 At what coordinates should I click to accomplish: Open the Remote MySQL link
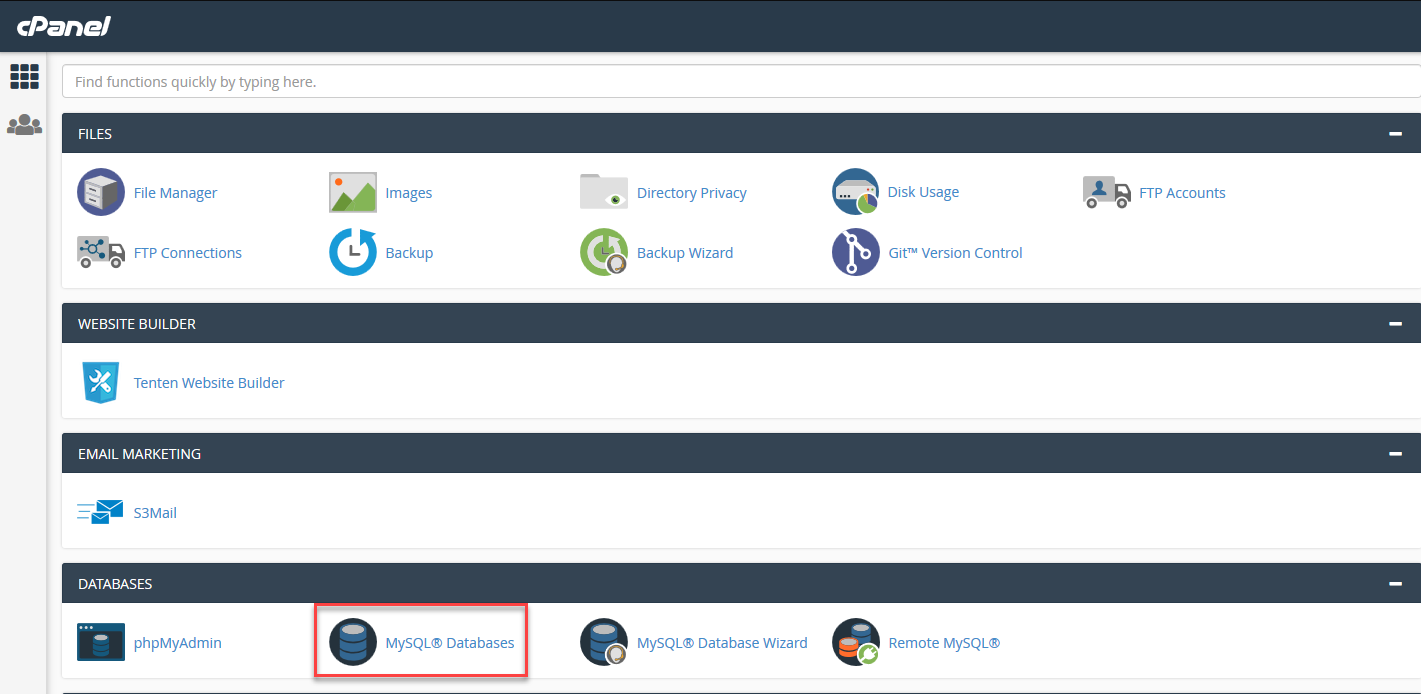point(944,643)
